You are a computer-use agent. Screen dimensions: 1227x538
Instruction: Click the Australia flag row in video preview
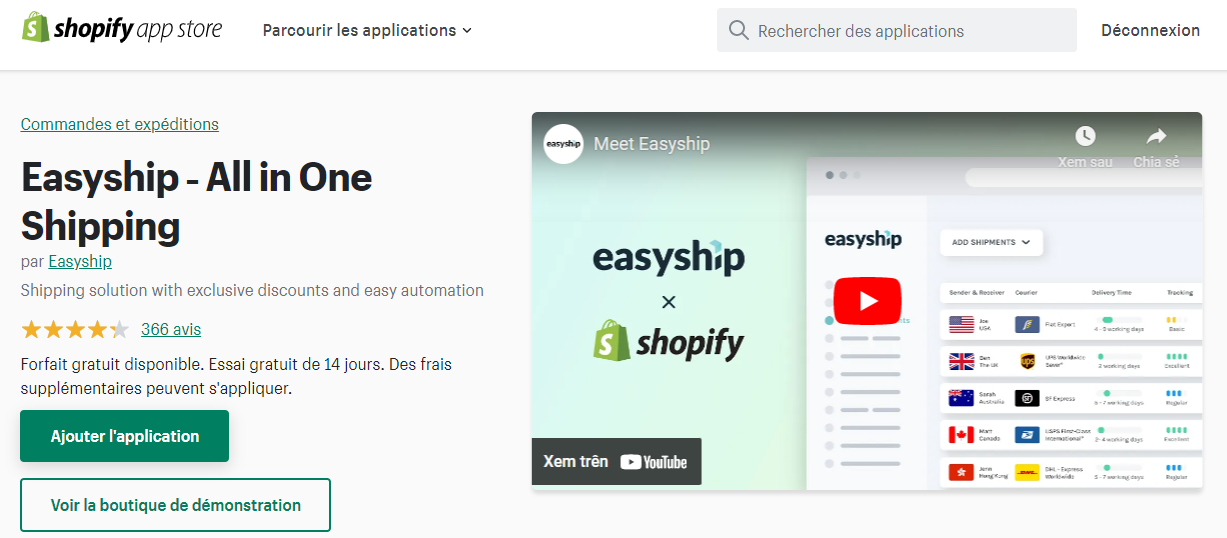[1071, 398]
